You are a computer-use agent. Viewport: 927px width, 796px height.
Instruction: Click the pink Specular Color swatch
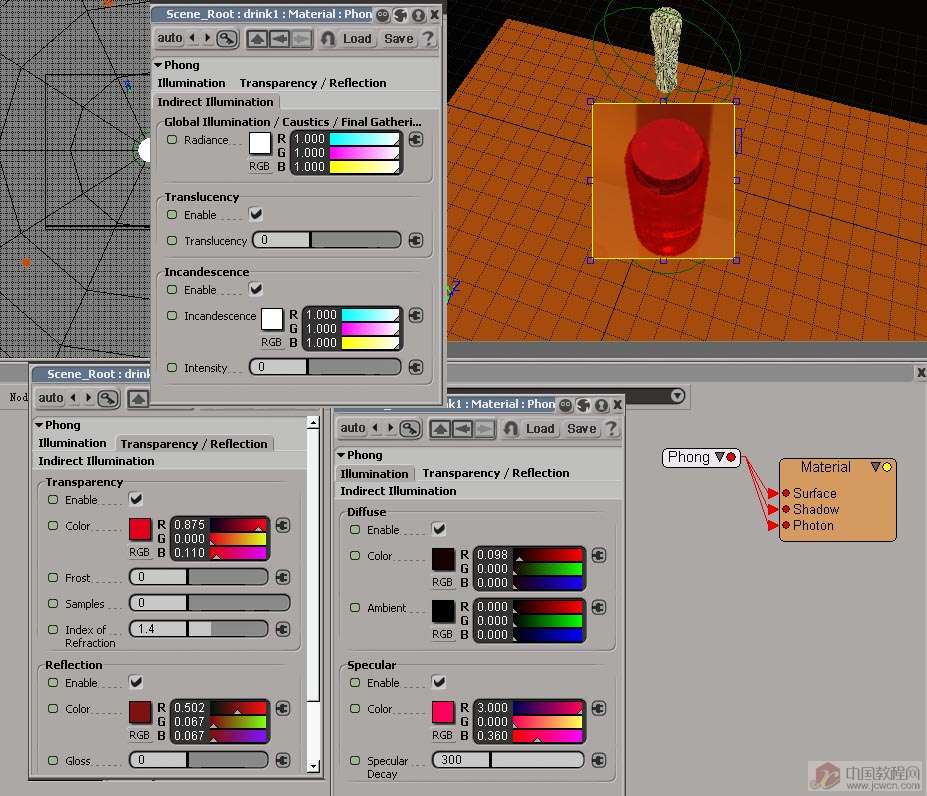(x=443, y=712)
